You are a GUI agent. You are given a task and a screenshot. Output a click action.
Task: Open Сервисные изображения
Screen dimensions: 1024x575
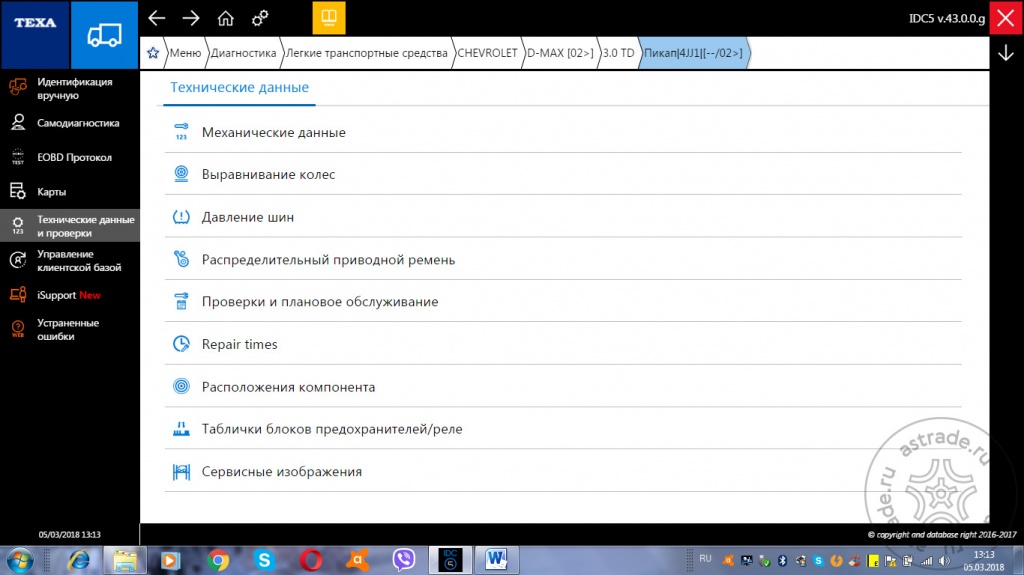pyautogui.click(x=563, y=472)
